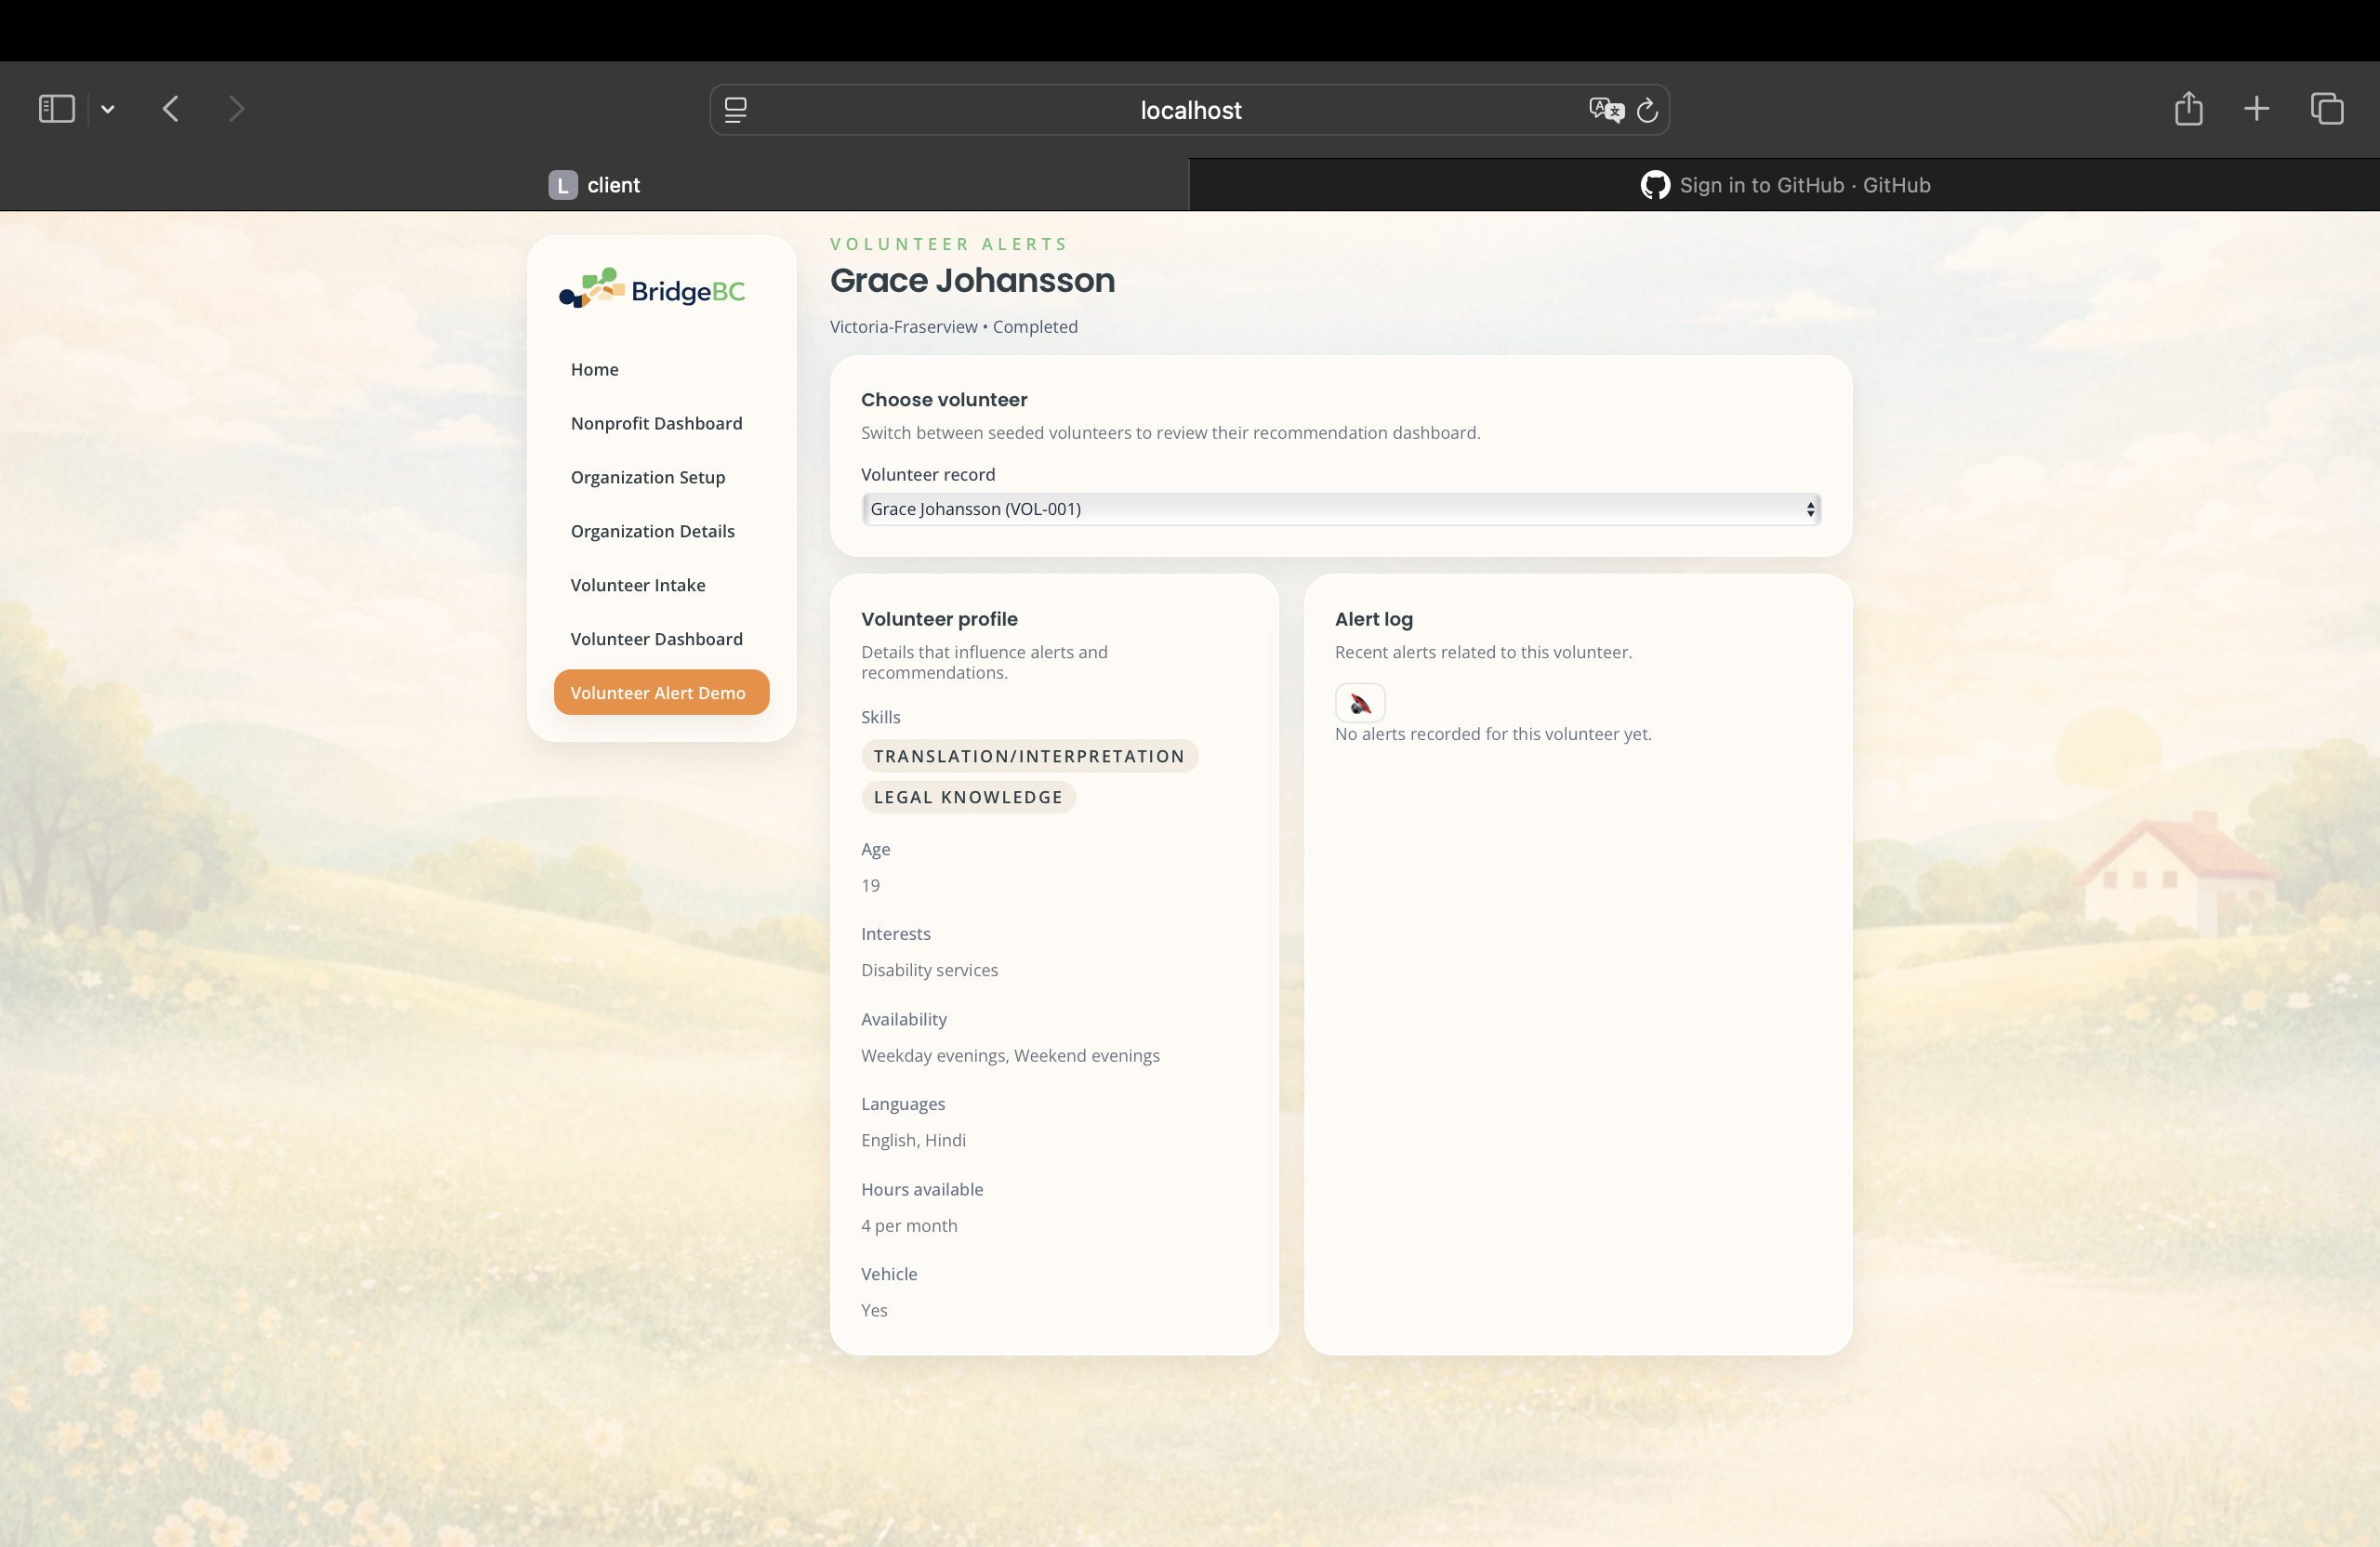Click the muted bell alert icon
This screenshot has height=1547, width=2380.
point(1359,703)
